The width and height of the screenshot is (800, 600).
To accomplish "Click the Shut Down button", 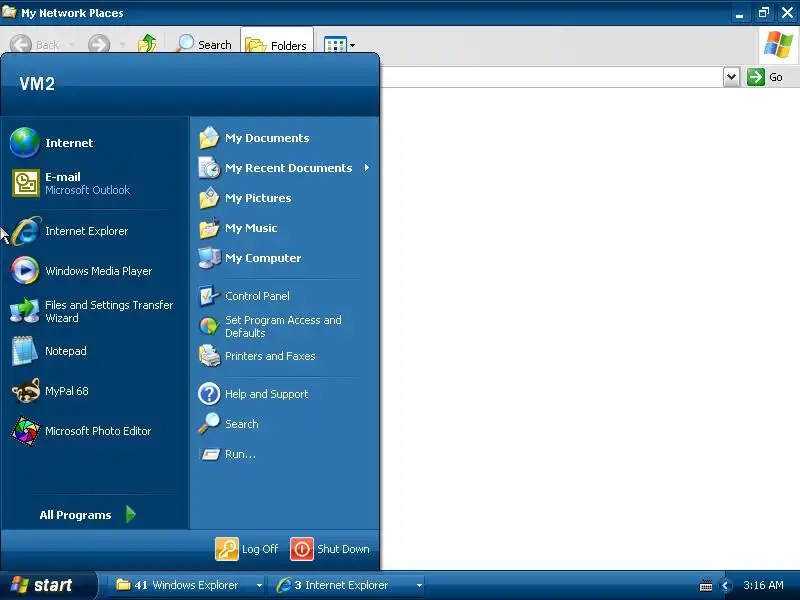I will (x=330, y=549).
